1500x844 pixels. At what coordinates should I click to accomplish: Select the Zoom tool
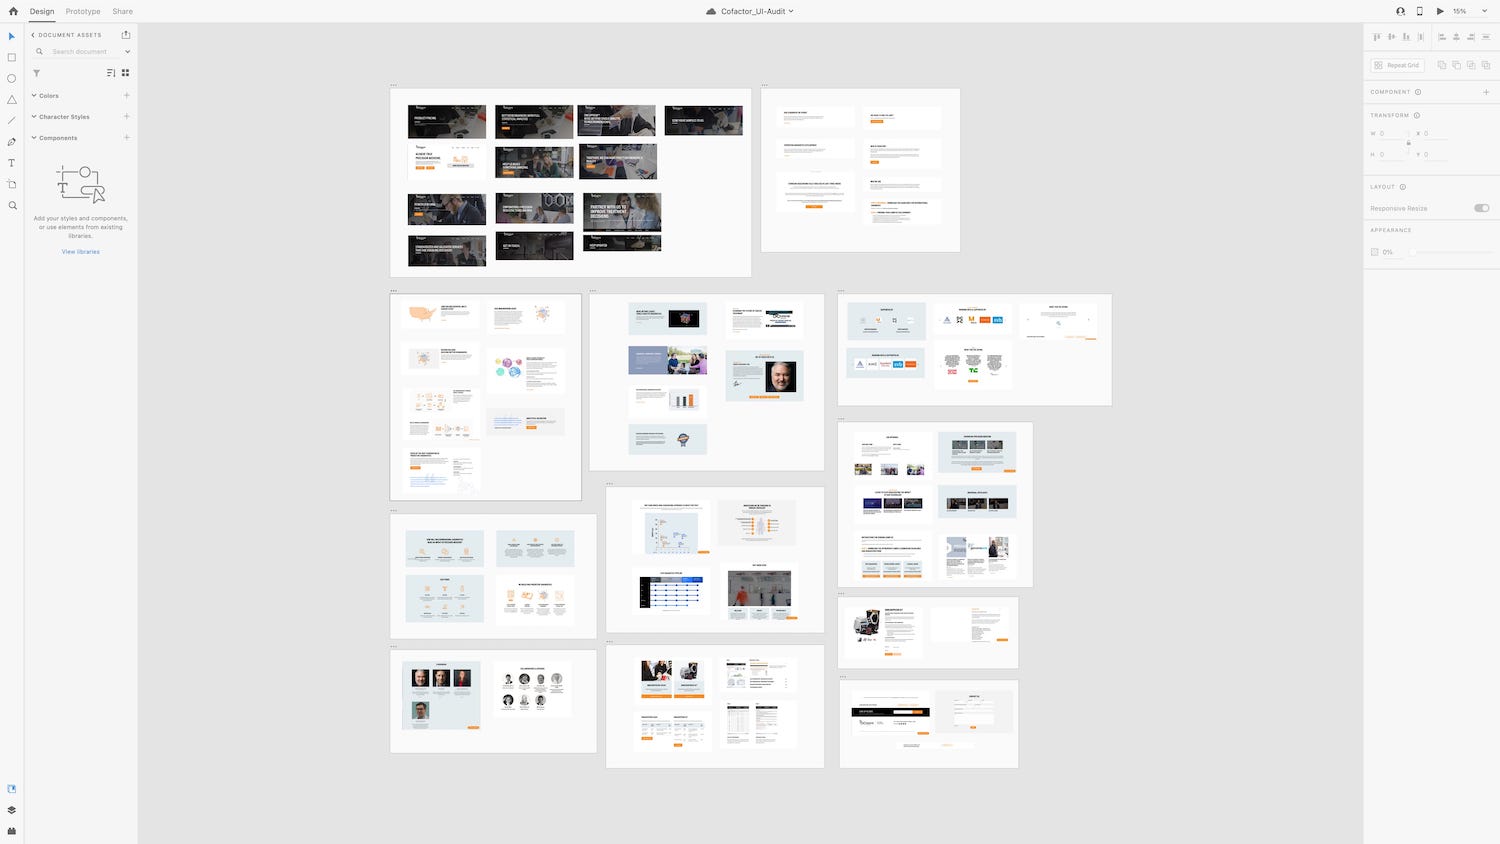[x=12, y=205]
